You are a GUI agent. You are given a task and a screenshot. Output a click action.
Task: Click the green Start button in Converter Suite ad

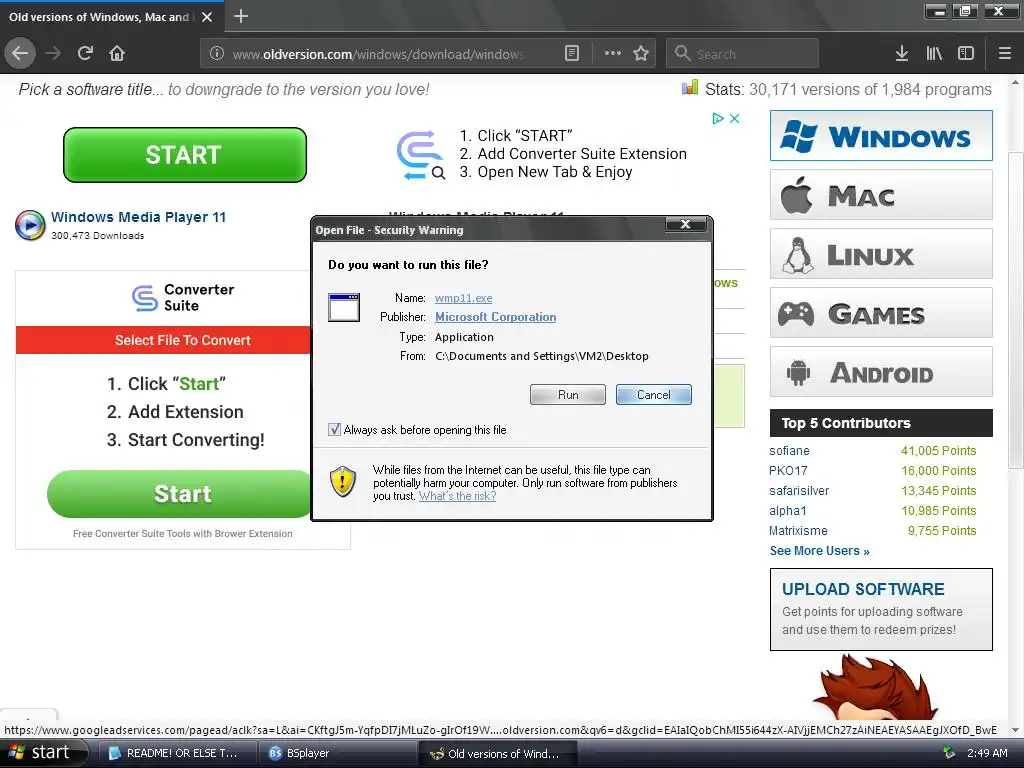182,494
